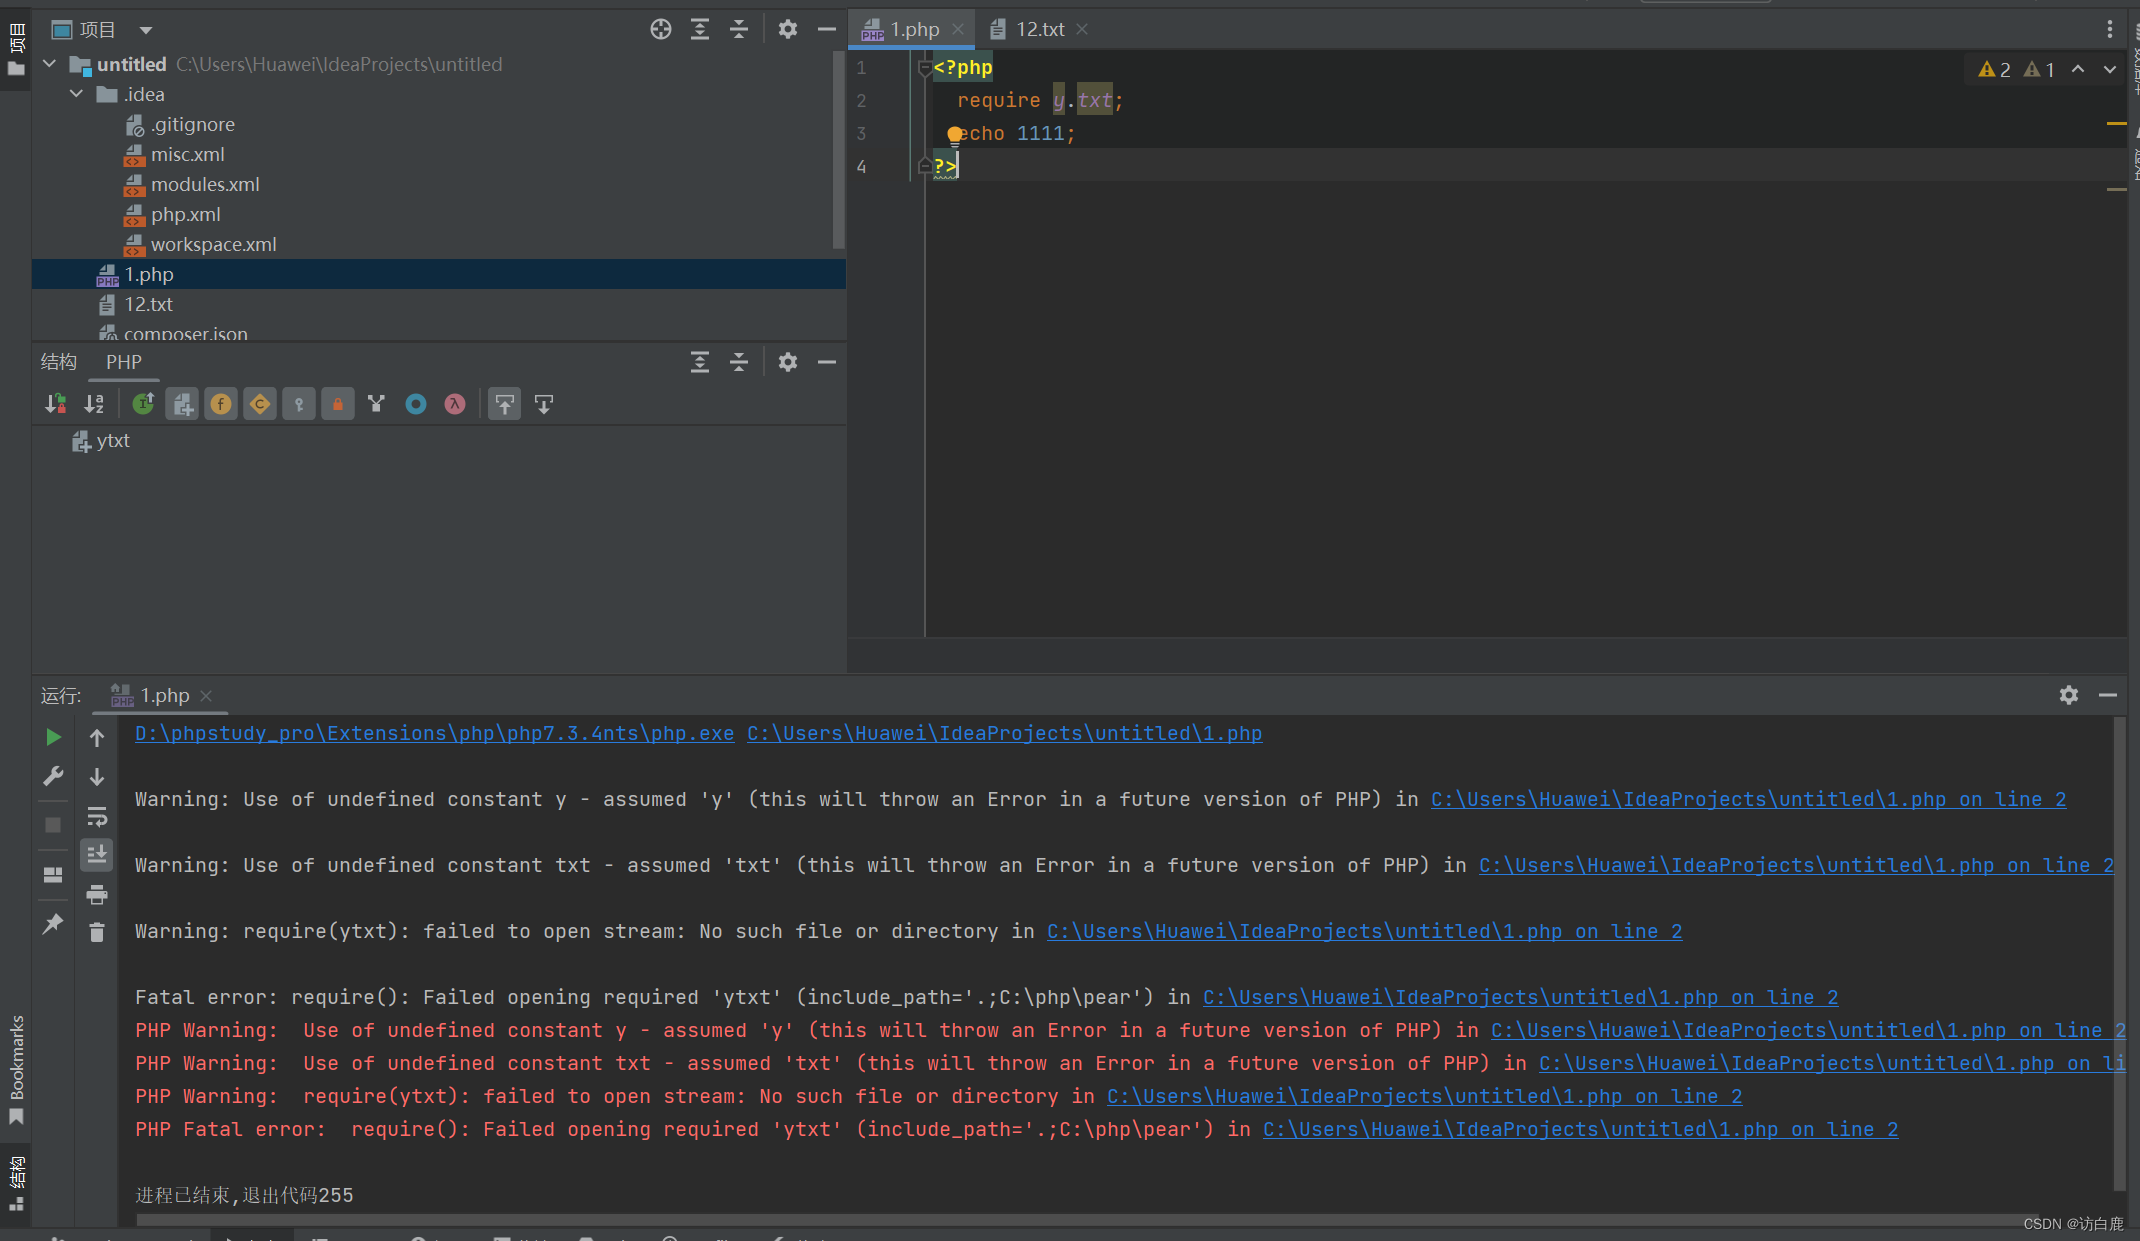This screenshot has width=2140, height=1241.
Task: Open workspace.xml in project tree
Action: coord(213,244)
